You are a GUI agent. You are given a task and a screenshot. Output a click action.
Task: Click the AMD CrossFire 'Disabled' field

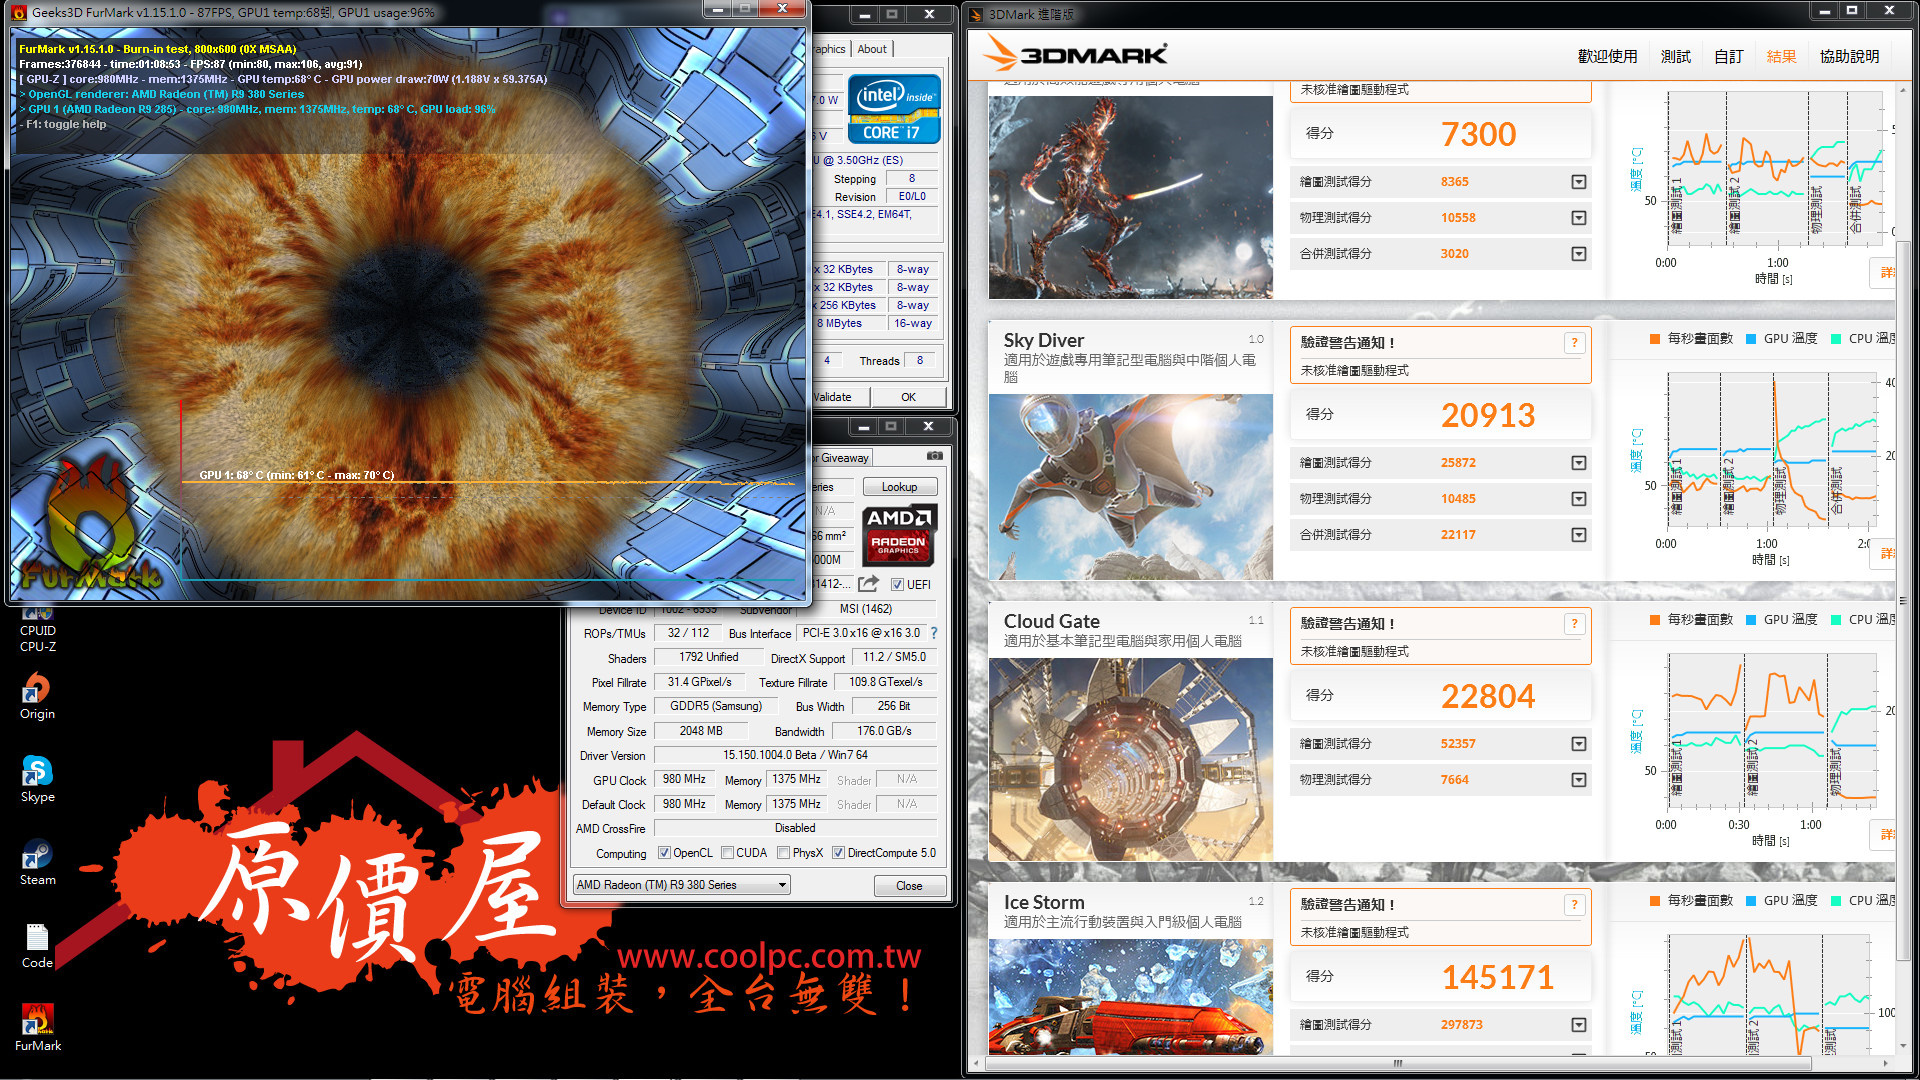click(x=795, y=829)
